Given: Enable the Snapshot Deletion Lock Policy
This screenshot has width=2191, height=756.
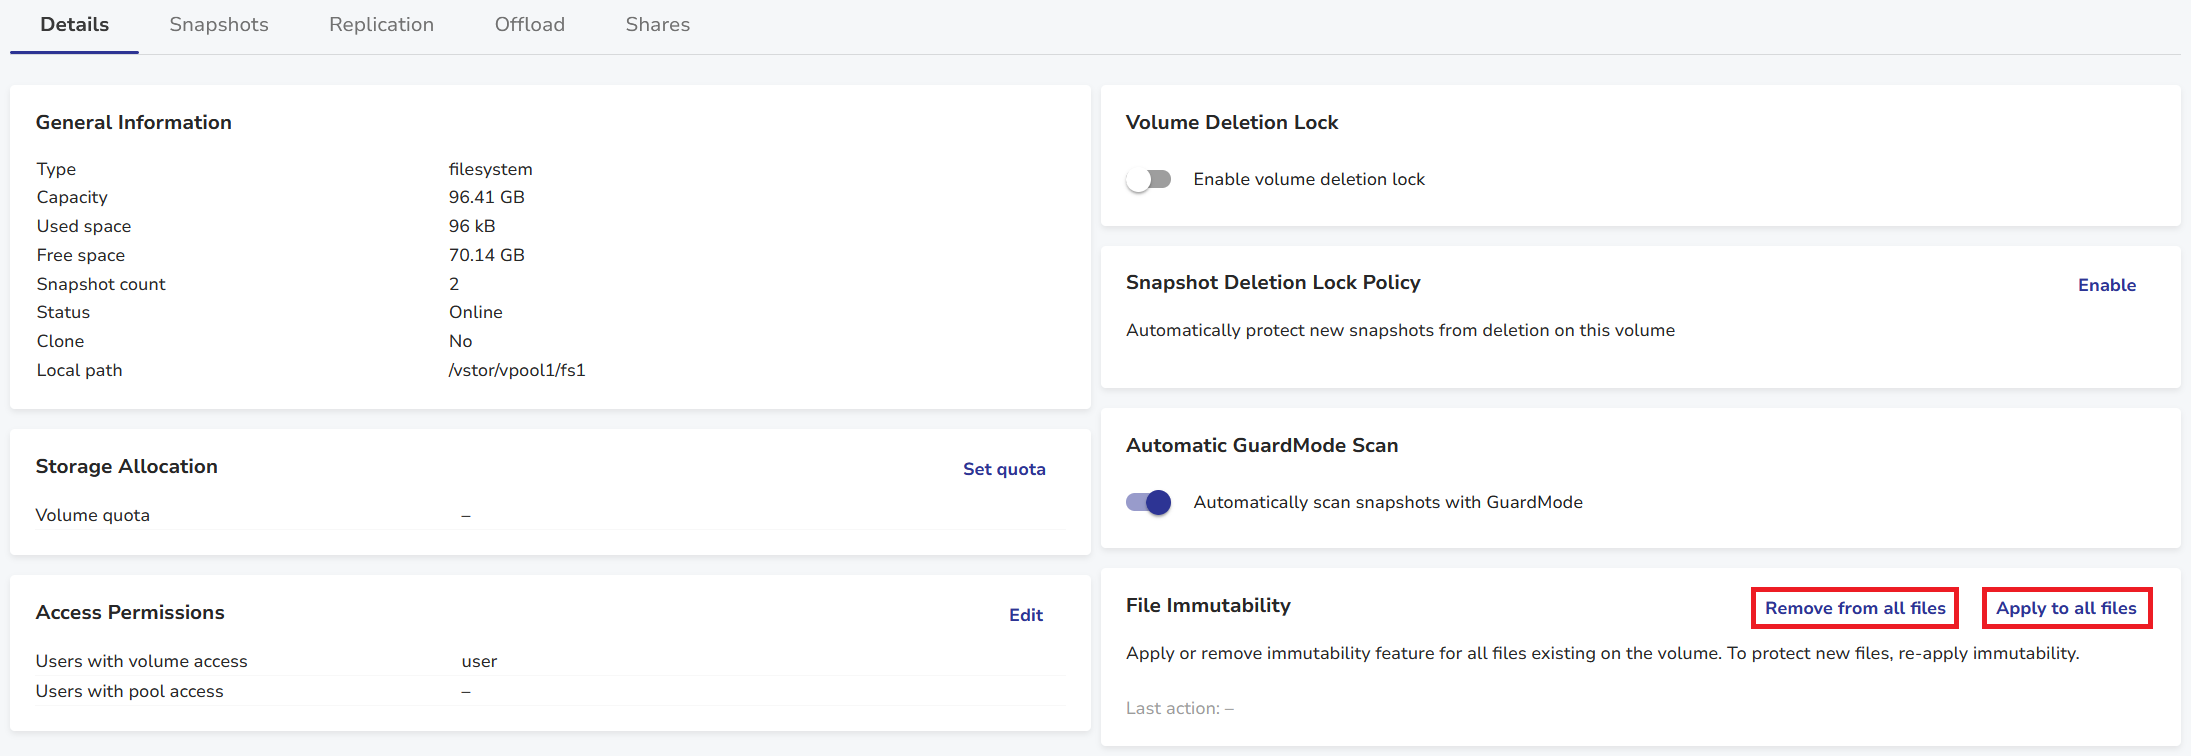Looking at the screenshot, I should coord(2106,285).
